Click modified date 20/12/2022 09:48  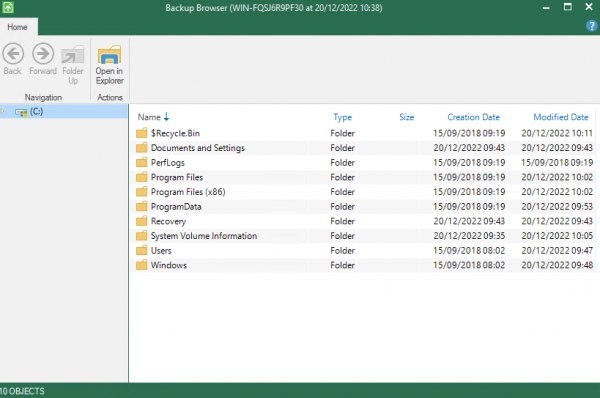click(557, 265)
